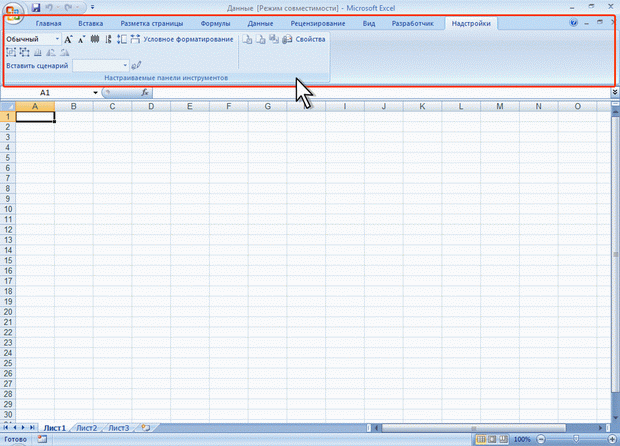Open the Рецензирование tab

pyautogui.click(x=318, y=23)
